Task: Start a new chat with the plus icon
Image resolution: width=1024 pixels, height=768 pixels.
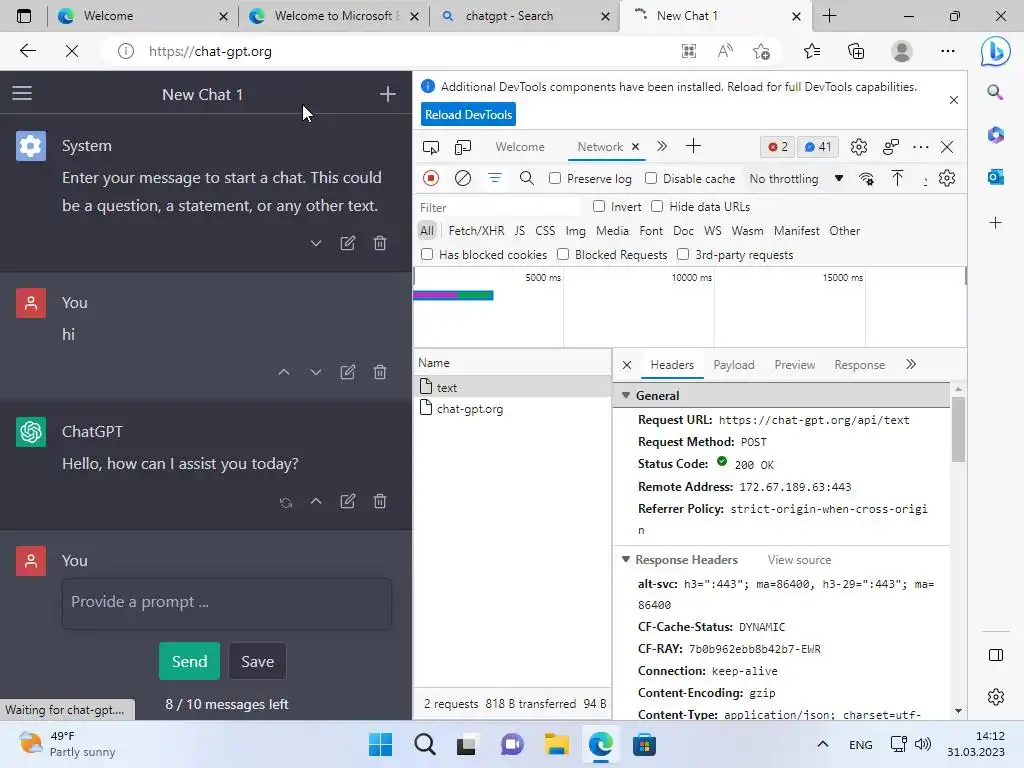Action: pyautogui.click(x=388, y=94)
